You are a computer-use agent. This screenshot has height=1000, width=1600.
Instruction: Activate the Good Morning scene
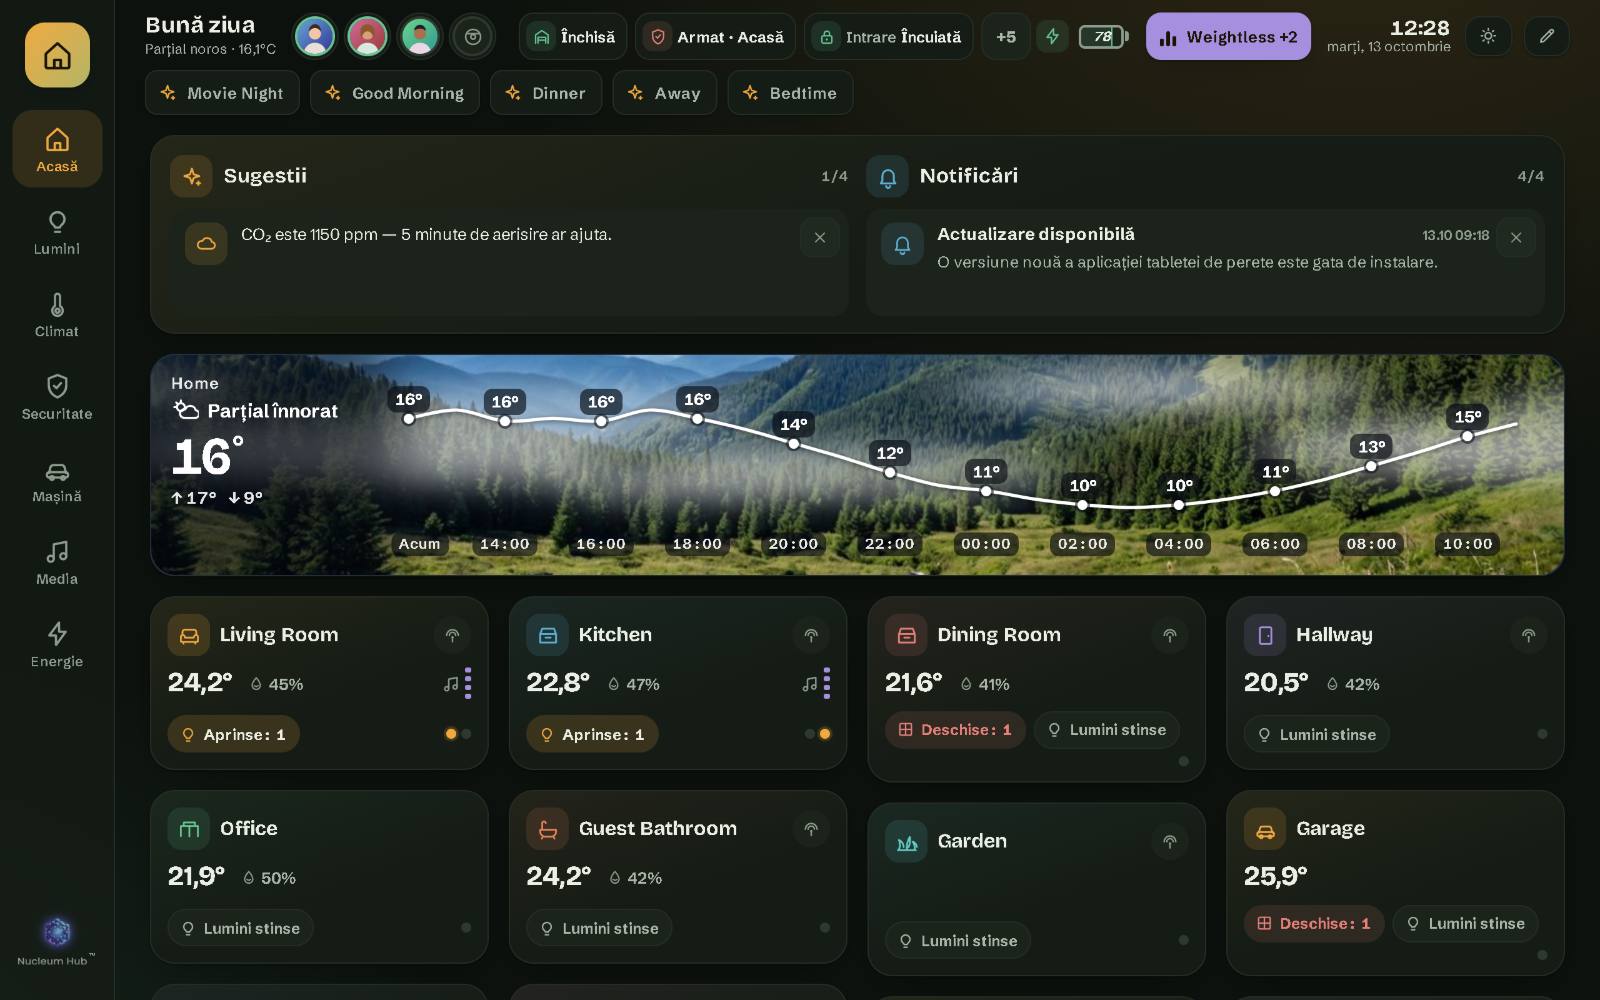pos(395,93)
